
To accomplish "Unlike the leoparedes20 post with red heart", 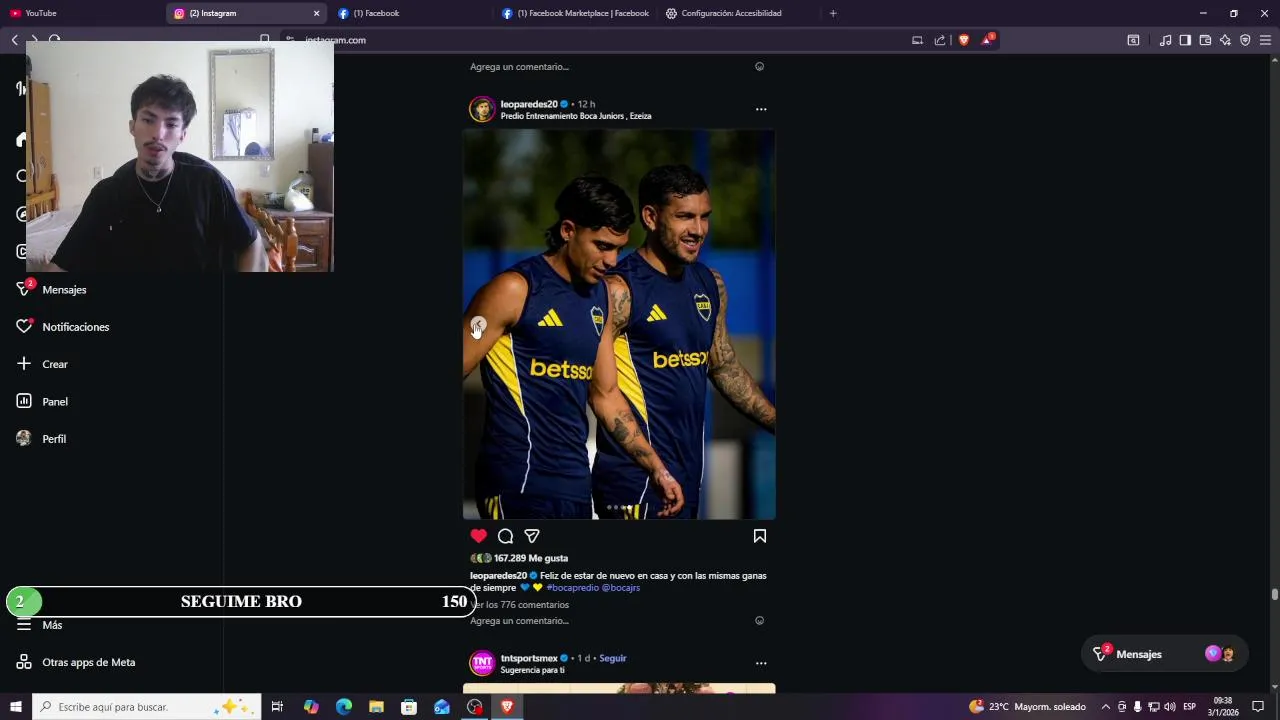I will (x=479, y=536).
